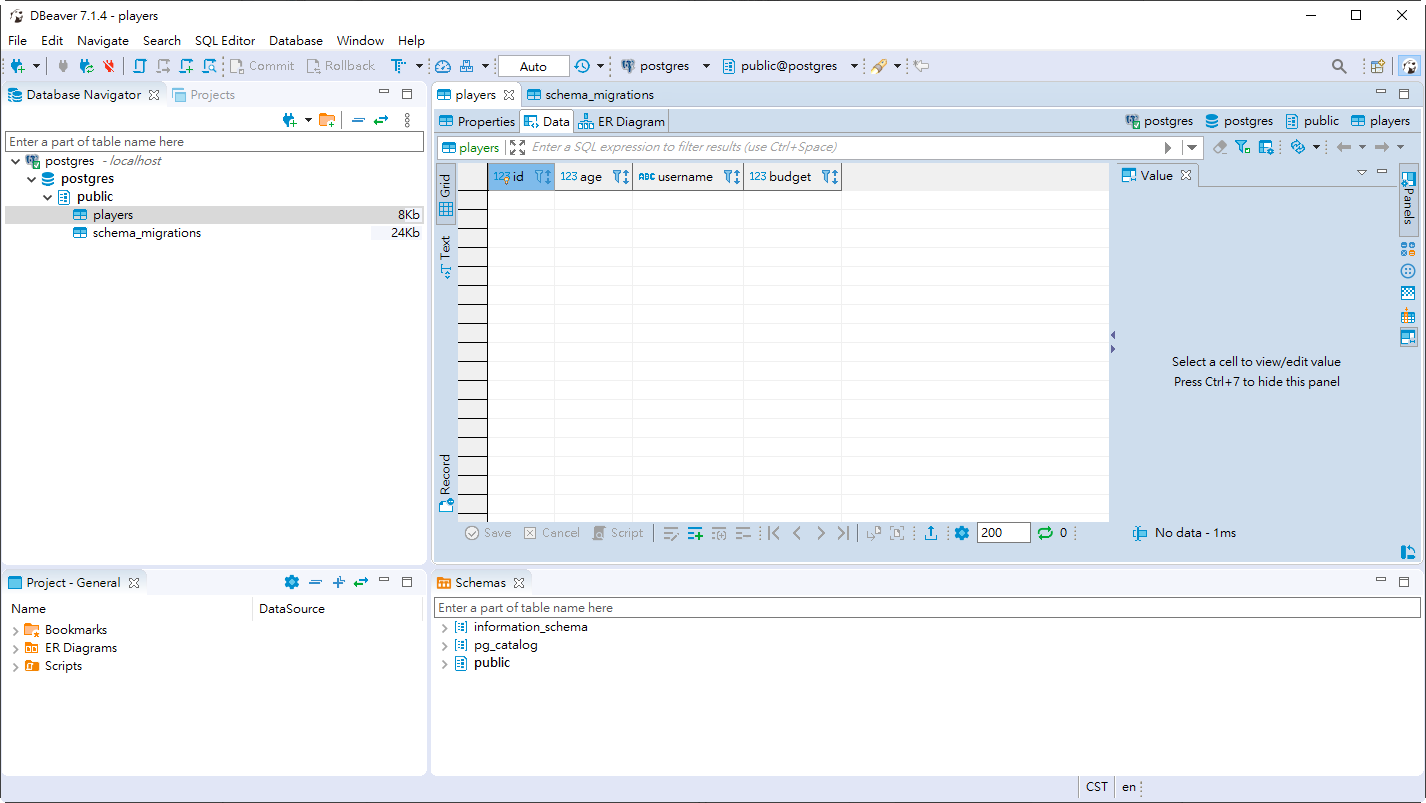Expand the ER Diagrams folder

coord(16,648)
